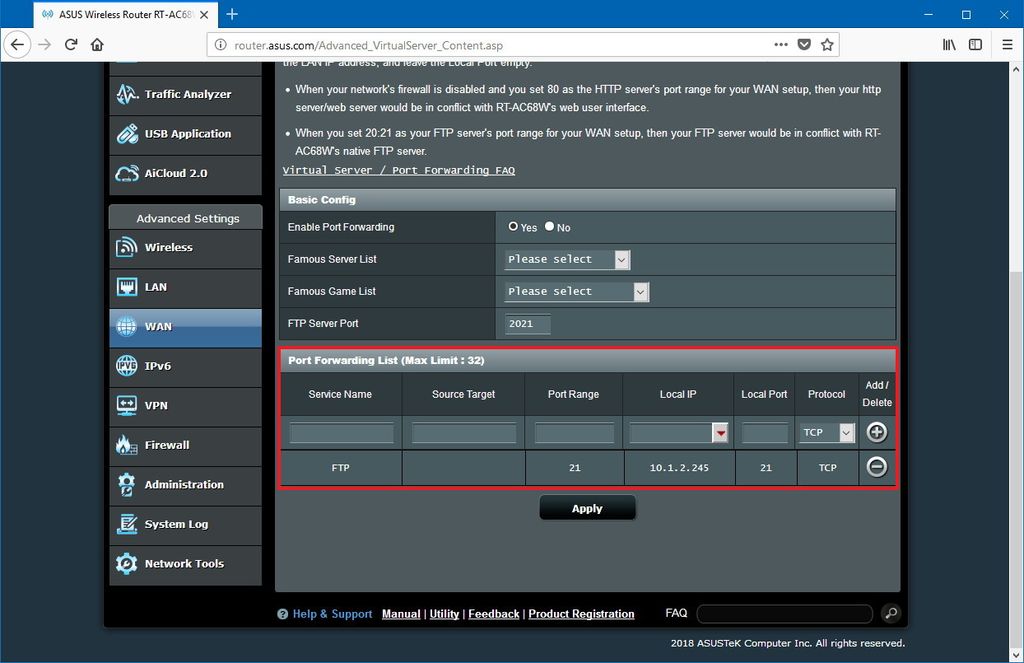Viewport: 1024px width, 663px height.
Task: Open the Firefox hamburger menu
Action: point(1007,44)
